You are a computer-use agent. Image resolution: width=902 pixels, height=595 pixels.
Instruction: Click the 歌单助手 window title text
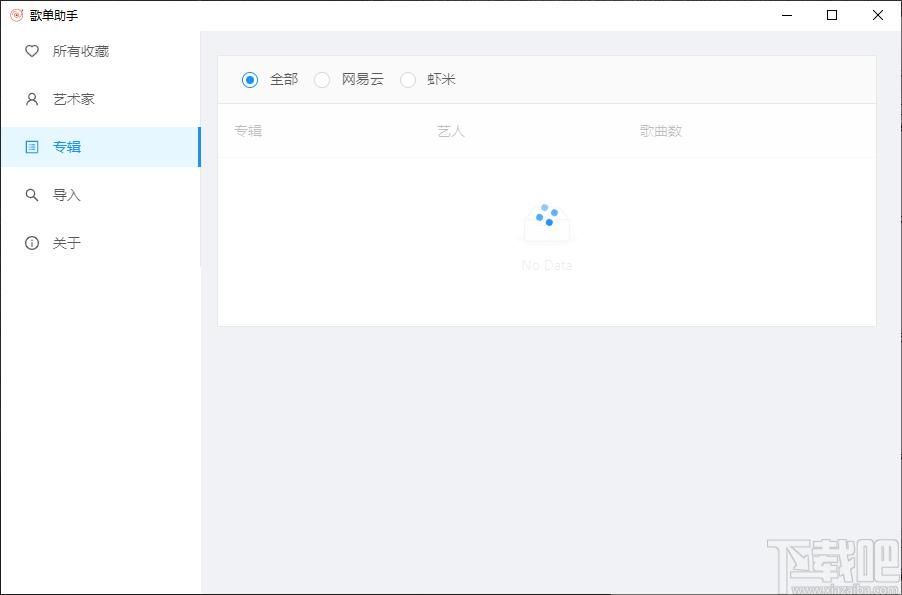(x=54, y=16)
